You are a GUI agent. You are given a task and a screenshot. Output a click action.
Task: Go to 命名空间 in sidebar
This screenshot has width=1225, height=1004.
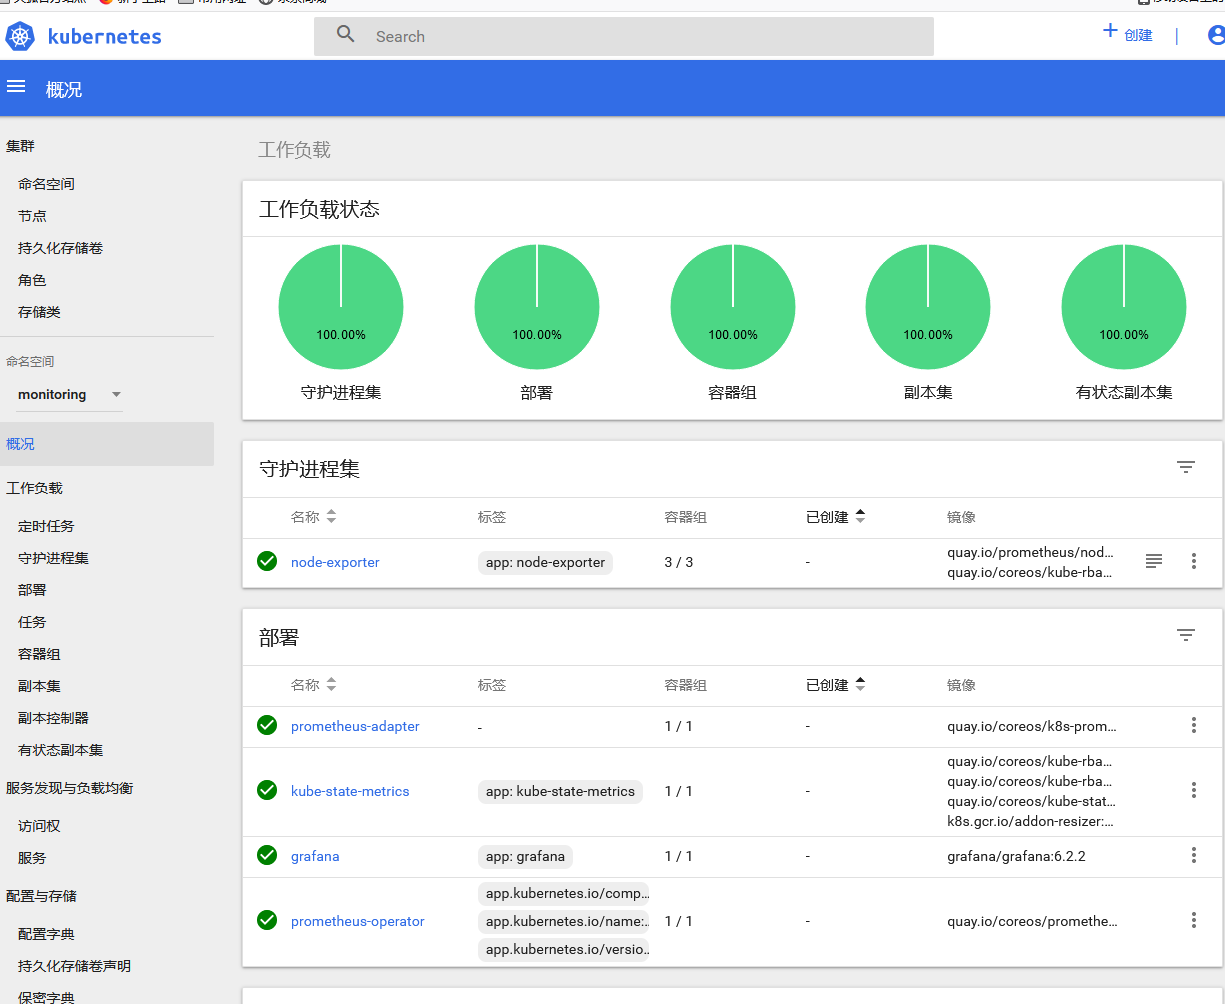click(x=46, y=184)
